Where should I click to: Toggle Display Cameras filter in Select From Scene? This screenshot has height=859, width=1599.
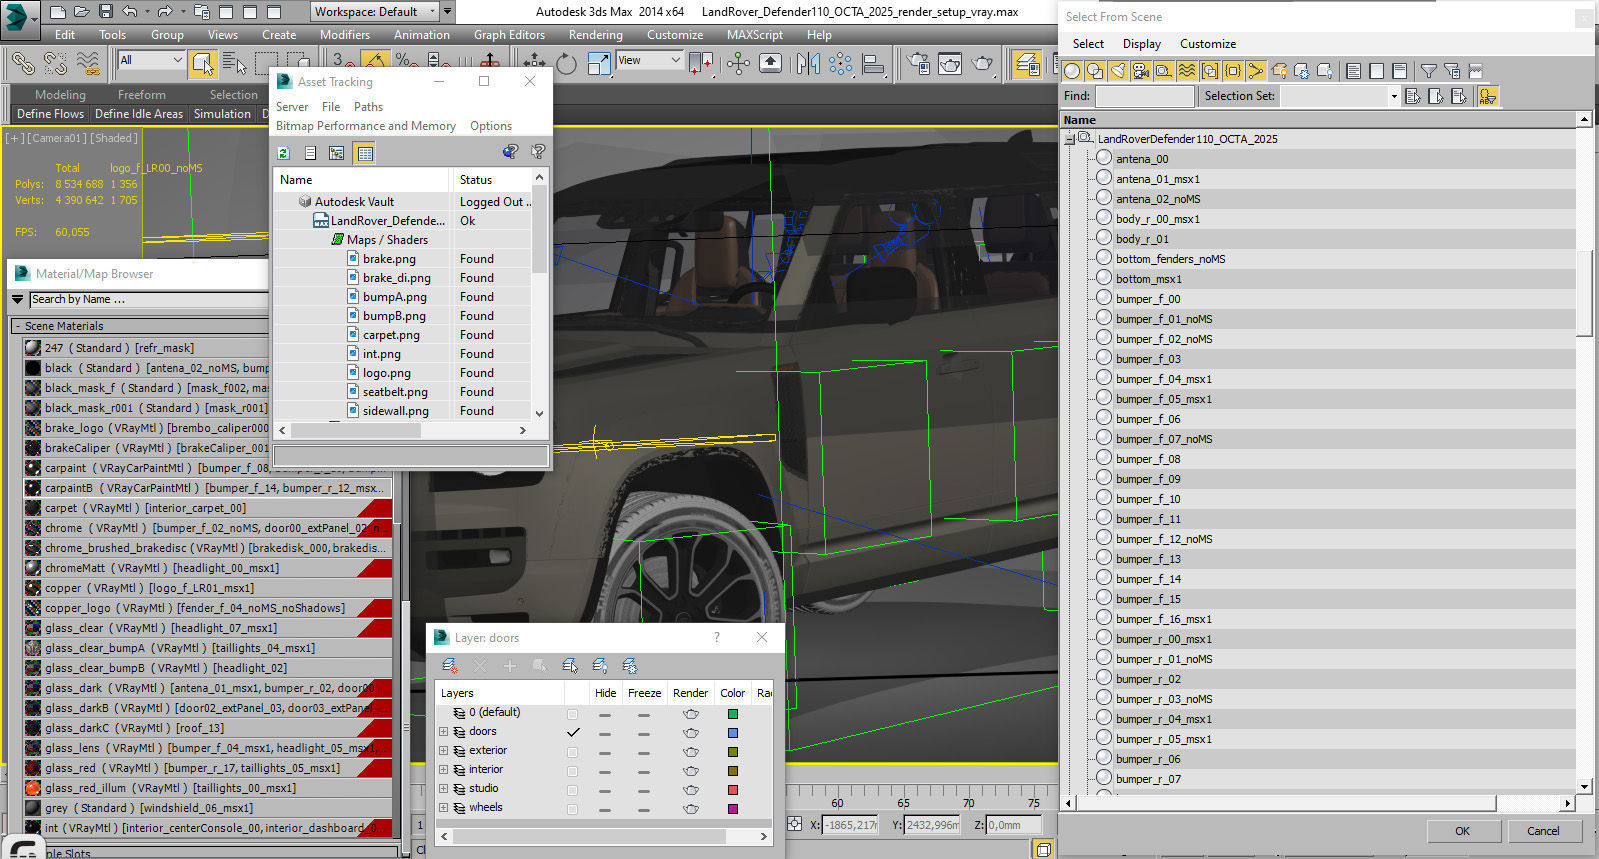pos(1141,71)
